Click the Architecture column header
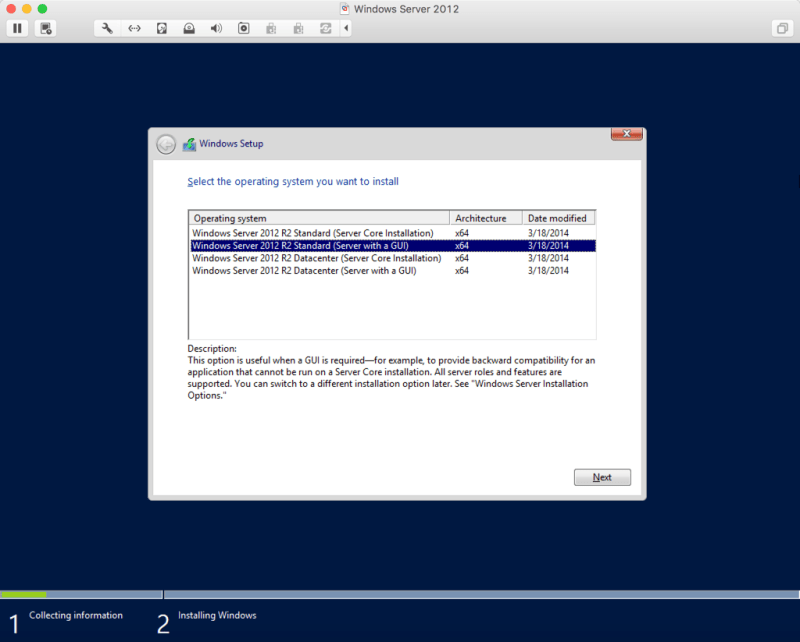 pyautogui.click(x=486, y=218)
